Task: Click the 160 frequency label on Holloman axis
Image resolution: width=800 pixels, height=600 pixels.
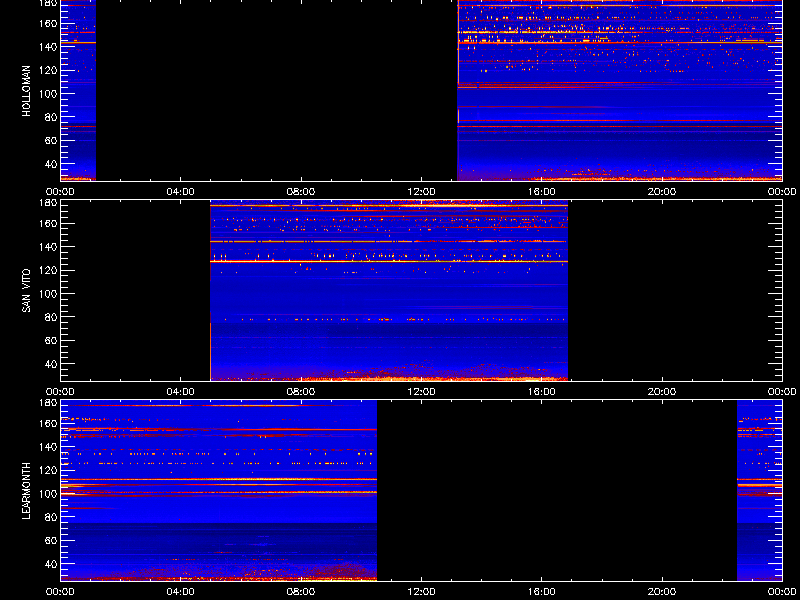Action: 49,23
